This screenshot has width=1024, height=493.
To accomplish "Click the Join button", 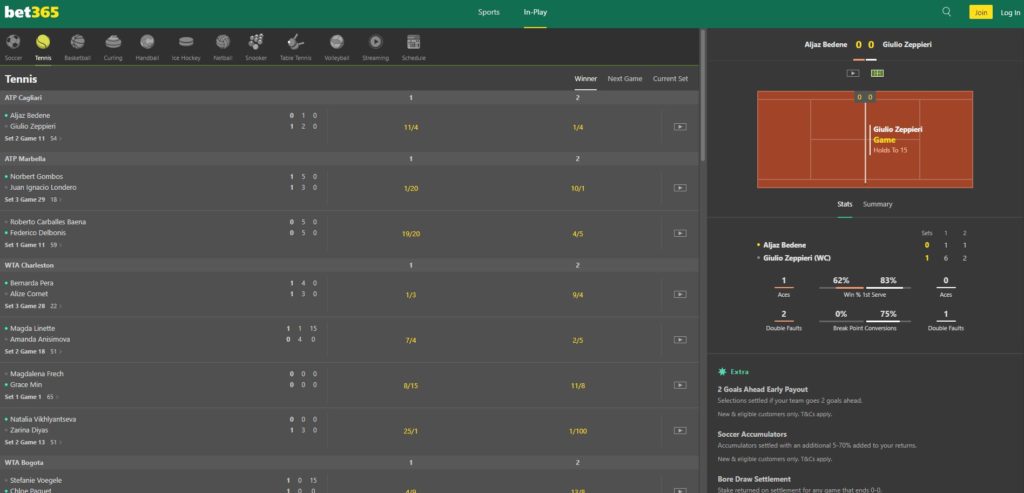I will tap(980, 12).
